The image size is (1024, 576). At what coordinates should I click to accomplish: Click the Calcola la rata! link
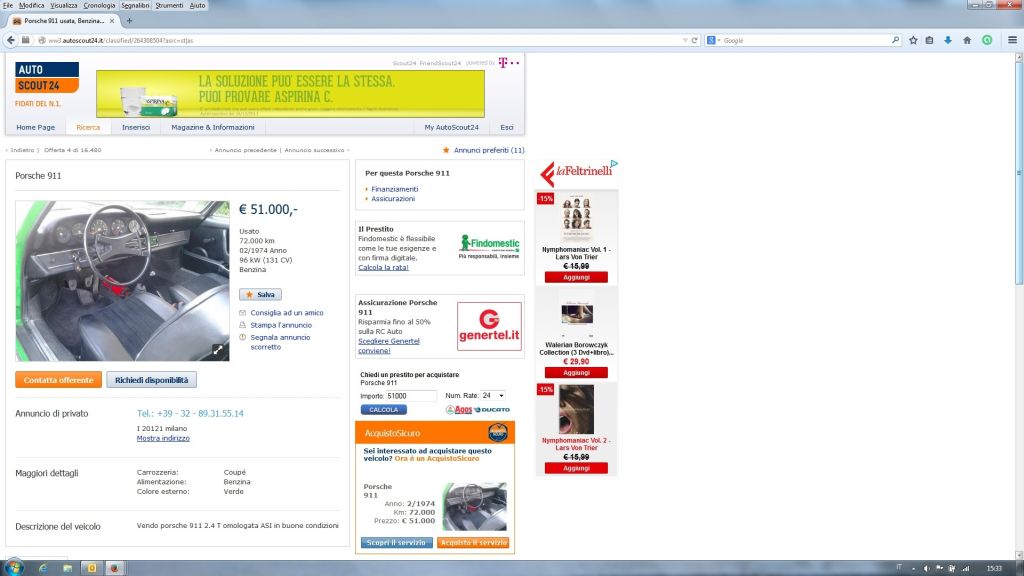(383, 268)
